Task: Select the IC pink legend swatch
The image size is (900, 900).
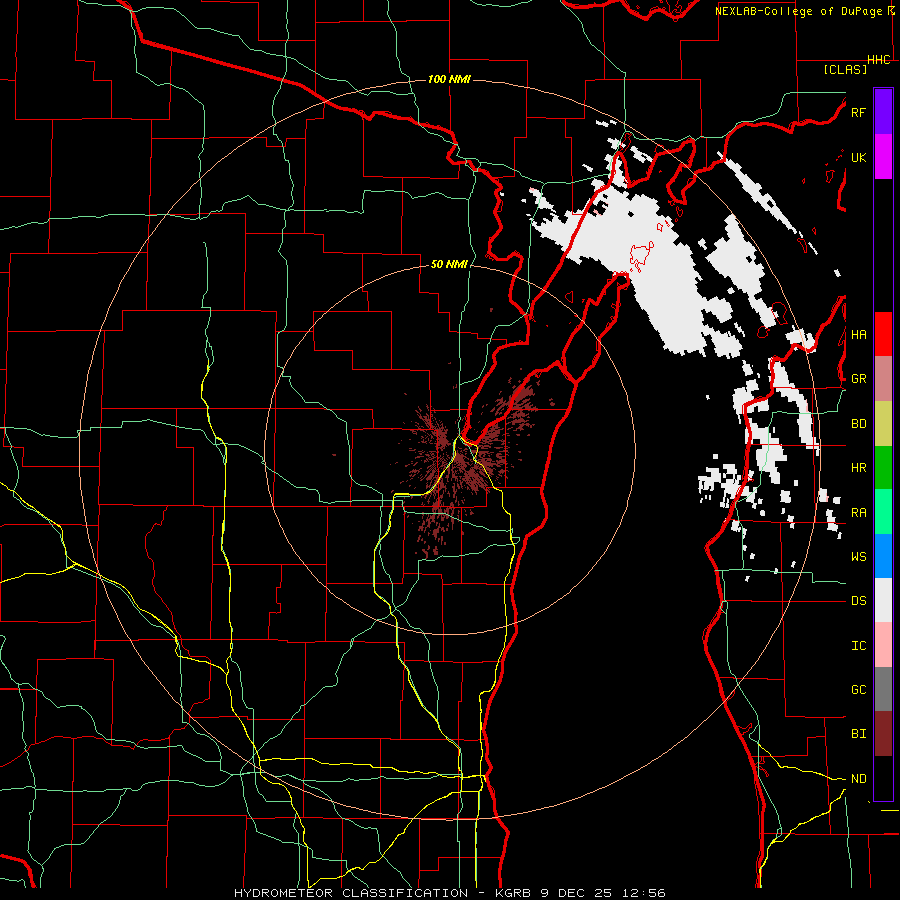Action: pyautogui.click(x=883, y=645)
